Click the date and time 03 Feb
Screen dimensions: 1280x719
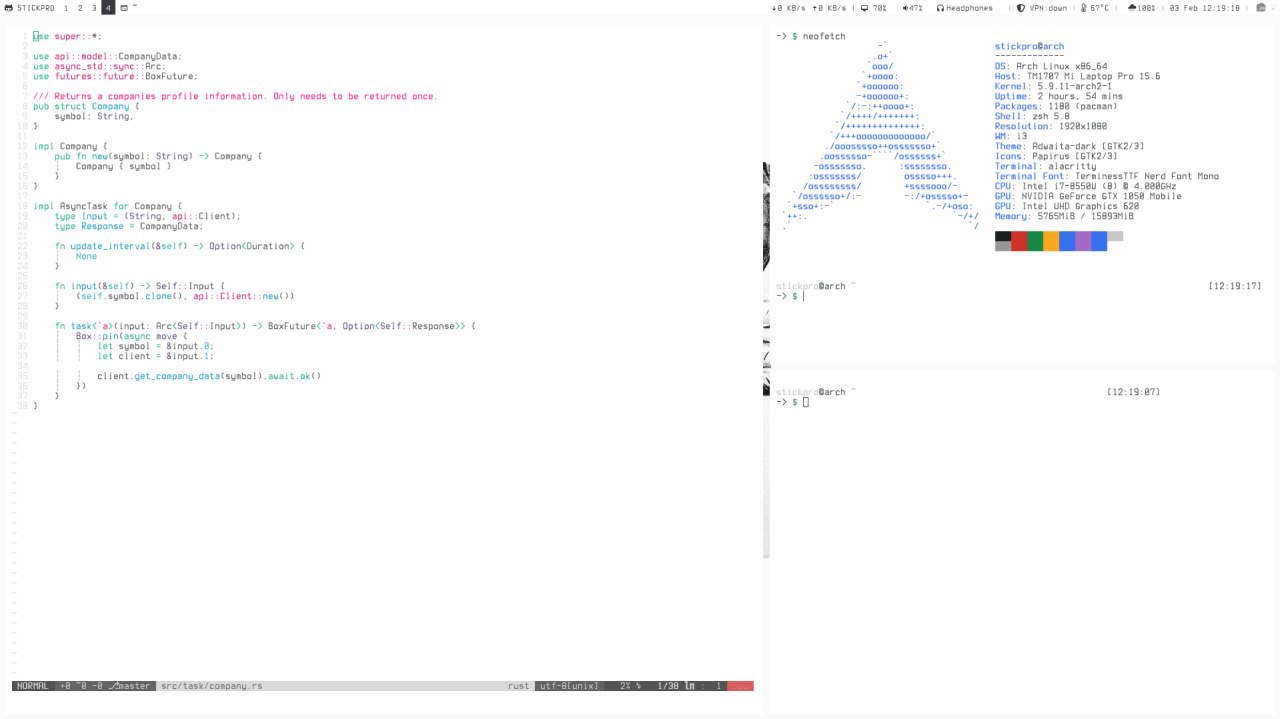point(1205,8)
